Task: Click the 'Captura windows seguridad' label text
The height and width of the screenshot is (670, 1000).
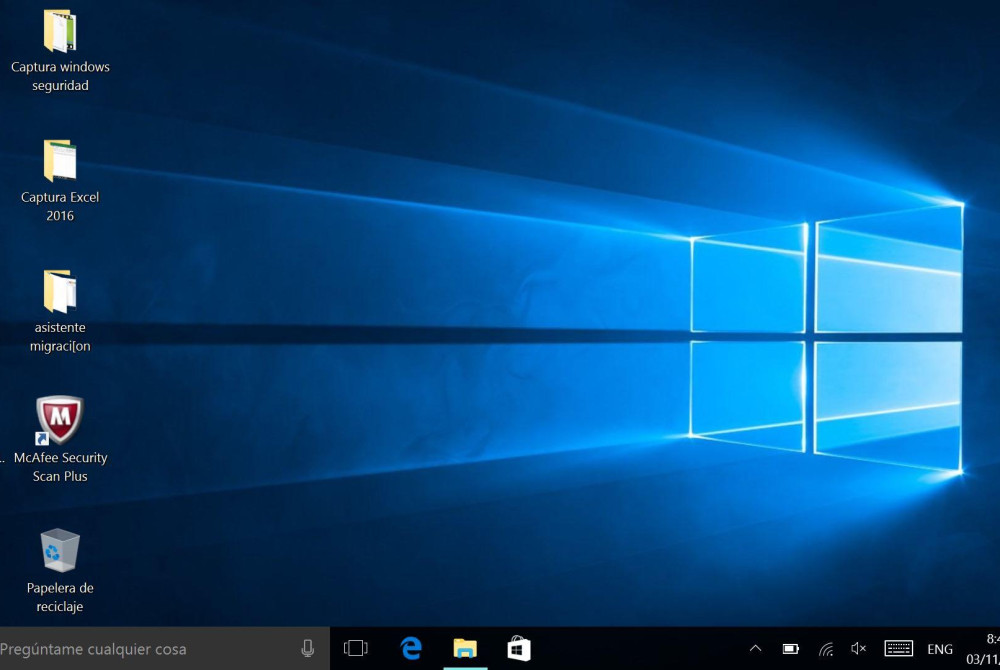Action: (x=60, y=76)
